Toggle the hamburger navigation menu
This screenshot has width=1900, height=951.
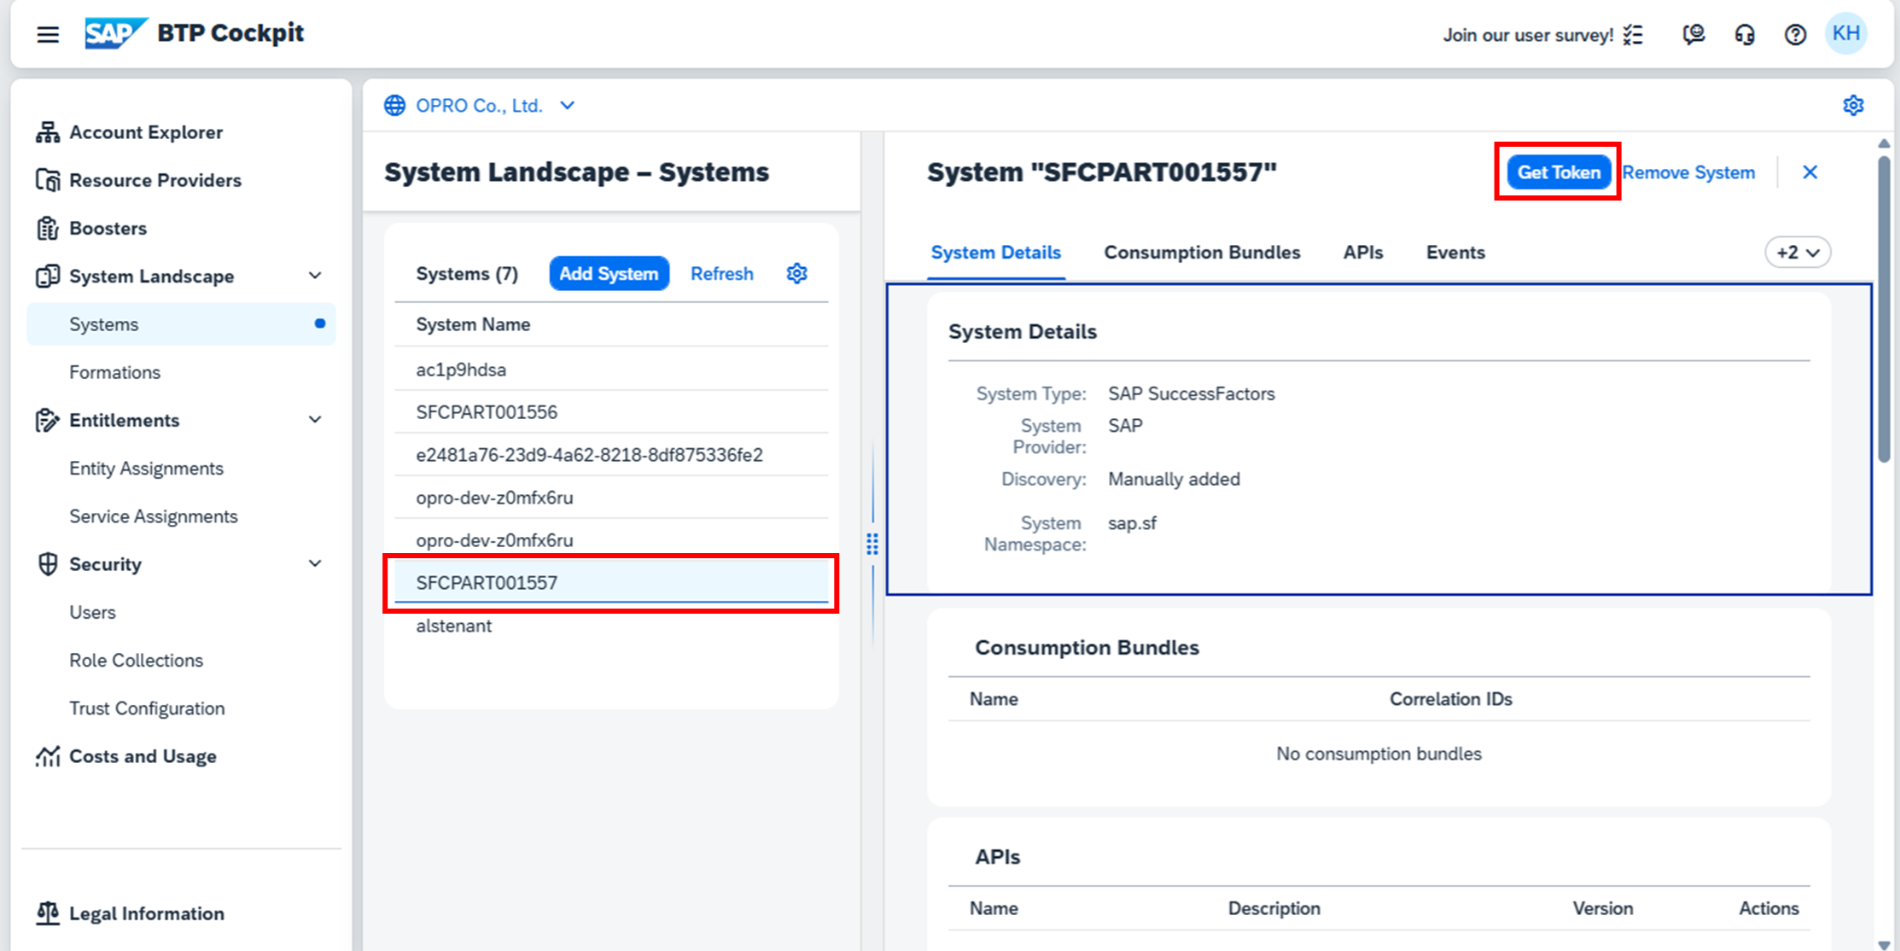point(47,35)
